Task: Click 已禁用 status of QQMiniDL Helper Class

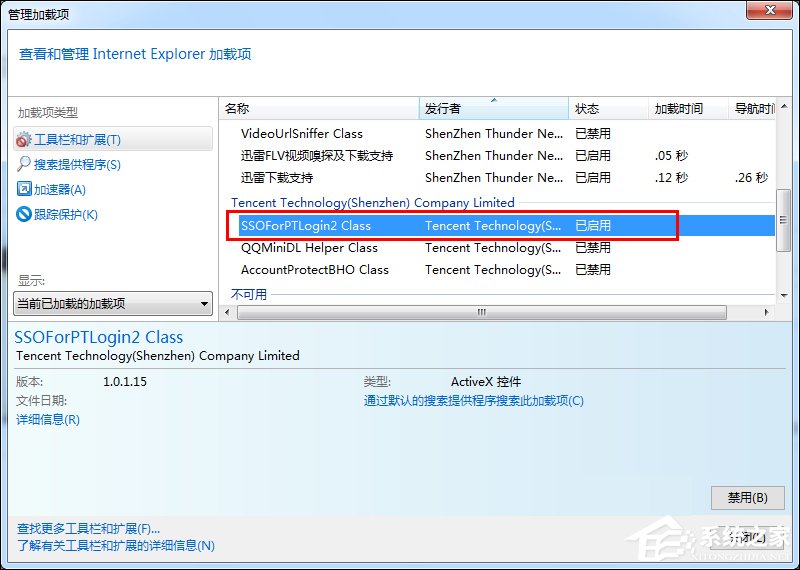Action: pyautogui.click(x=593, y=248)
